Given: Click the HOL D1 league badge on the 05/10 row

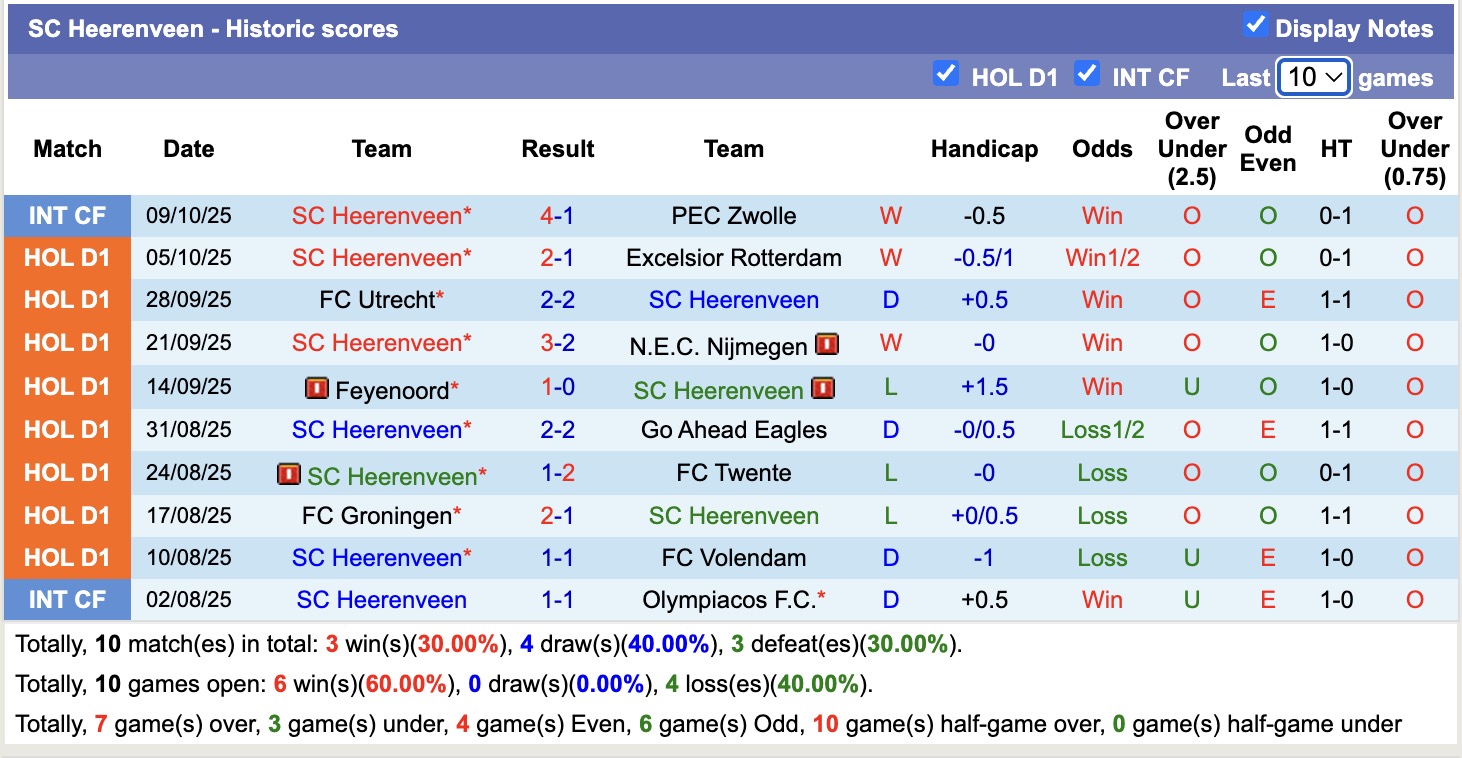Looking at the screenshot, I should pos(67,257).
